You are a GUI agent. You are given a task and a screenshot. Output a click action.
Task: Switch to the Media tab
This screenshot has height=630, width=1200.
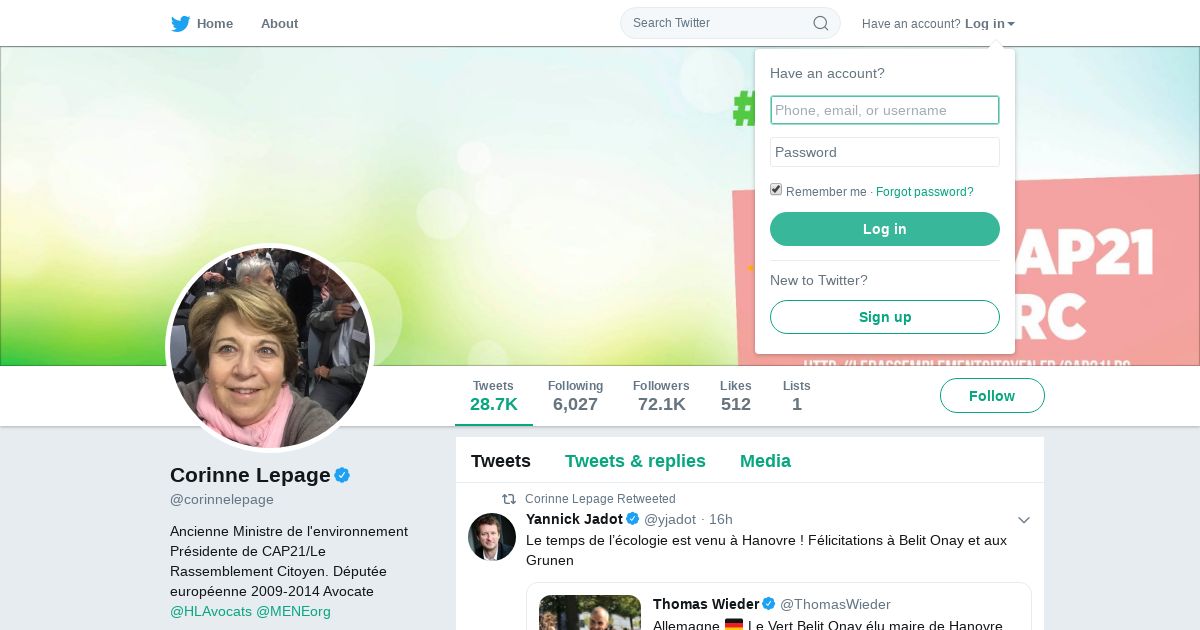(765, 461)
